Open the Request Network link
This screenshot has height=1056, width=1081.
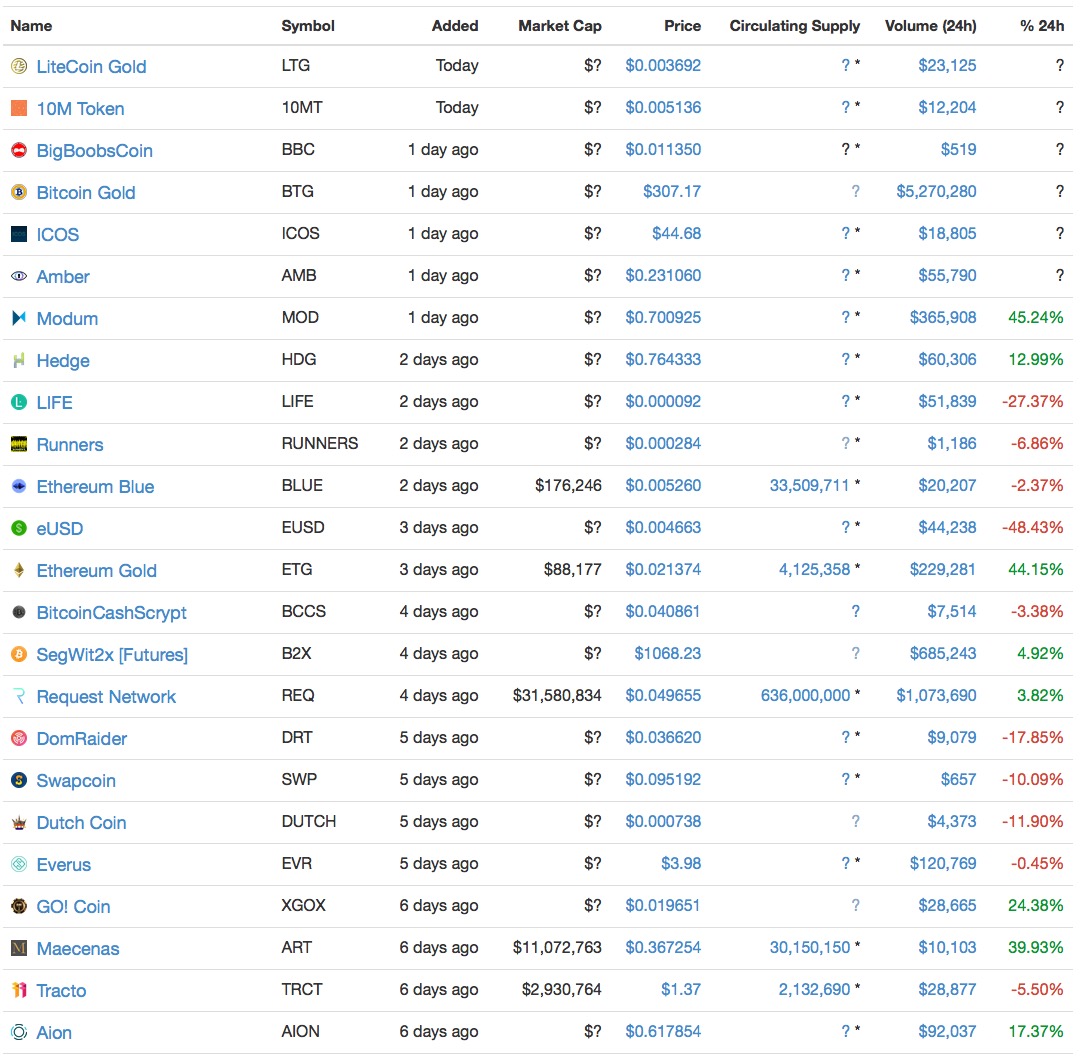[x=106, y=698]
